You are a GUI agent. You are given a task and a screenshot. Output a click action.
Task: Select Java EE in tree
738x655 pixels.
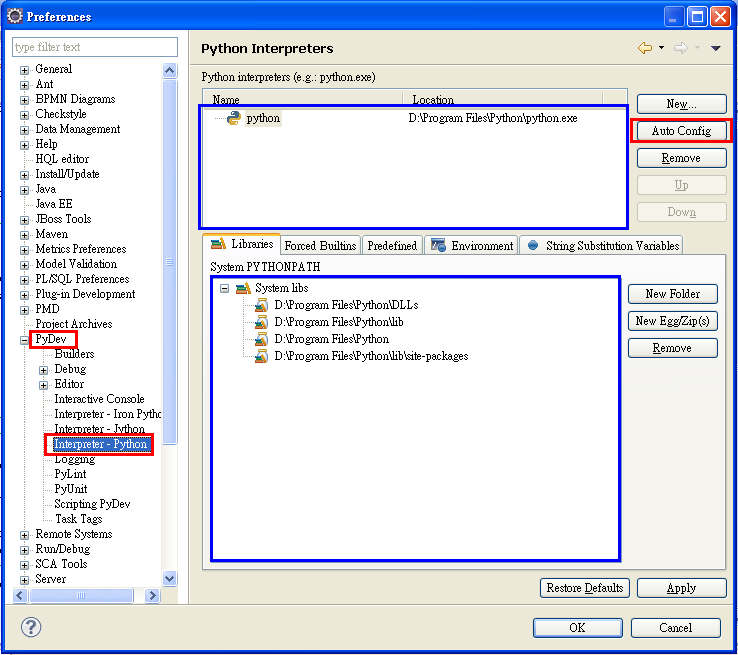[x=54, y=204]
